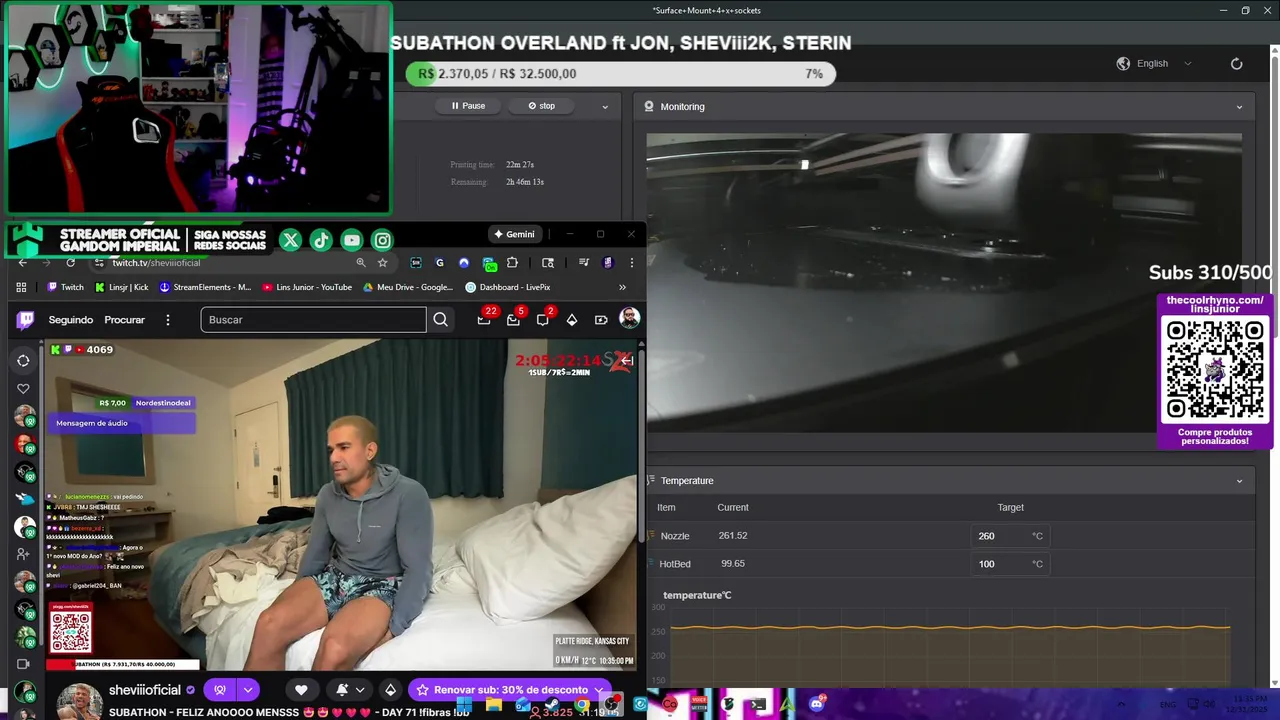Click the subathon R$ 2.370,05 progress bar

click(x=620, y=74)
